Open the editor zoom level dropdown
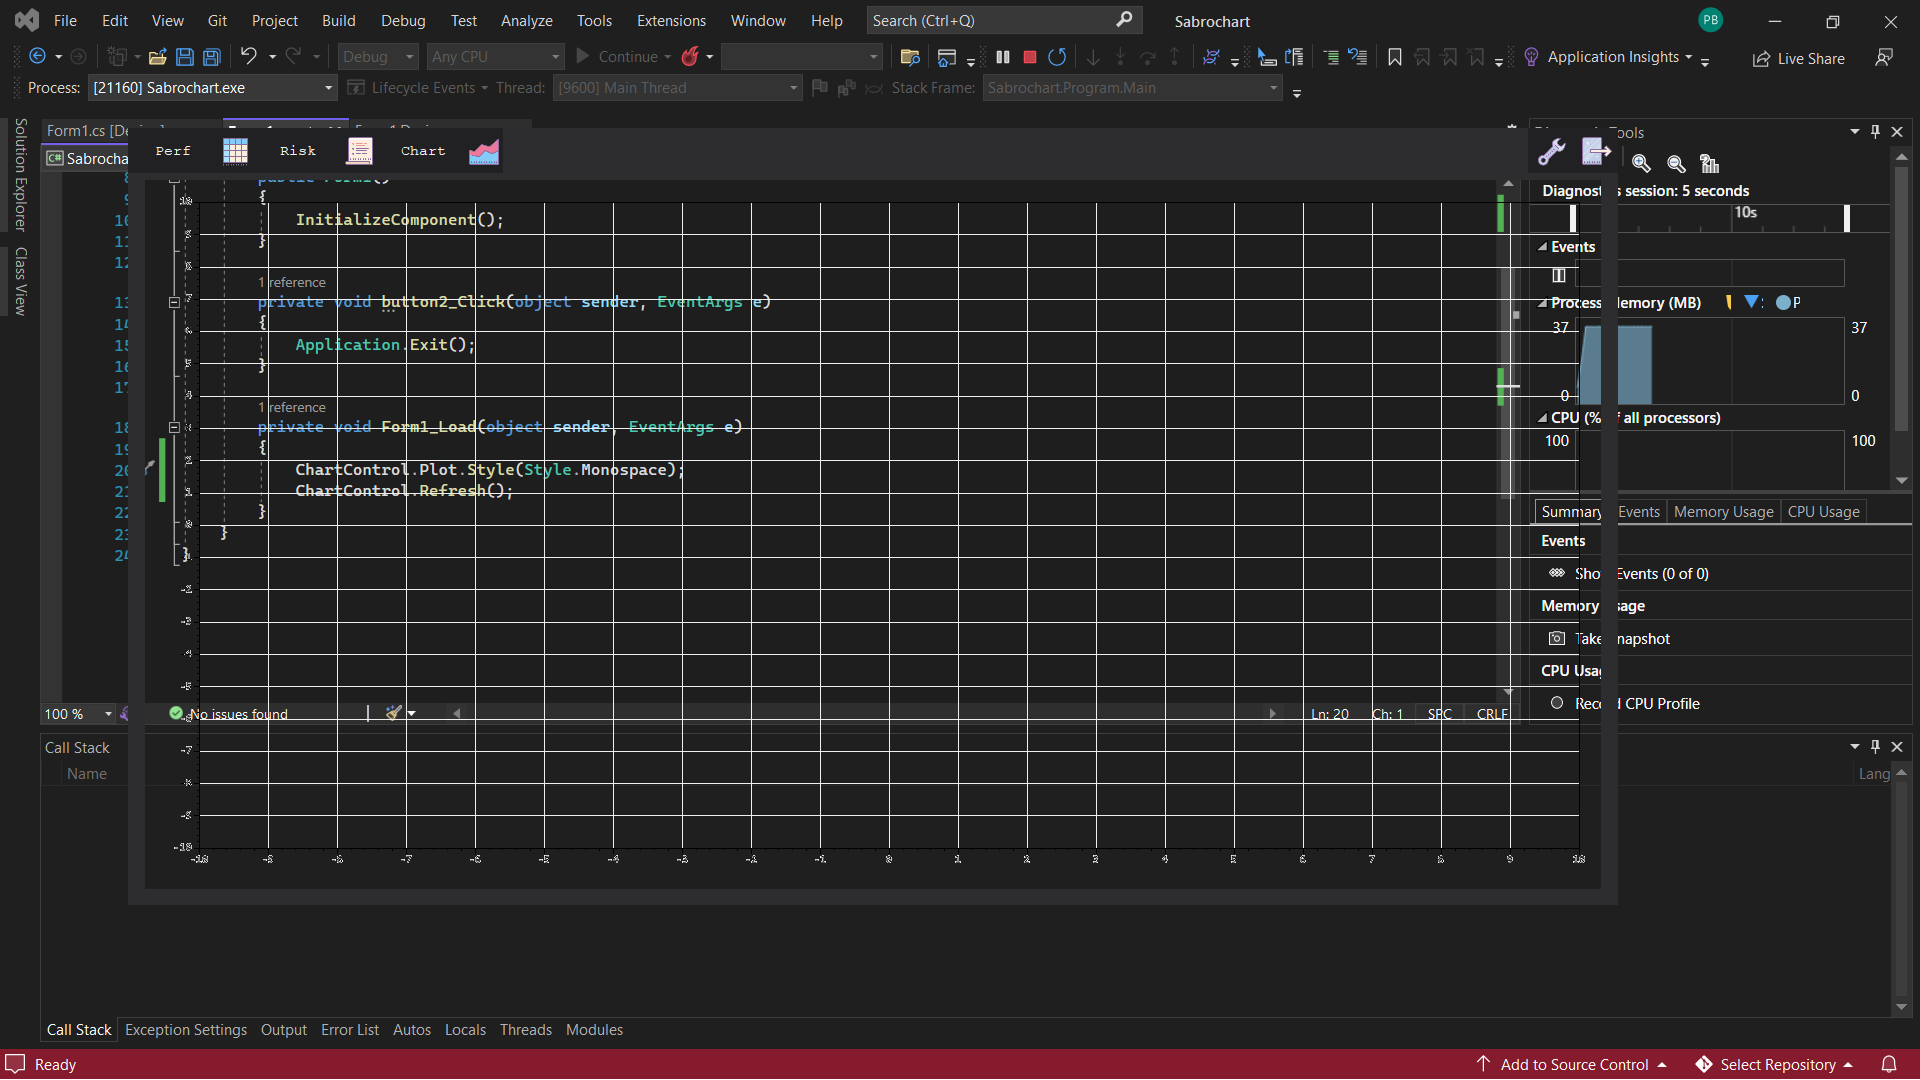1920x1080 pixels. [108, 714]
